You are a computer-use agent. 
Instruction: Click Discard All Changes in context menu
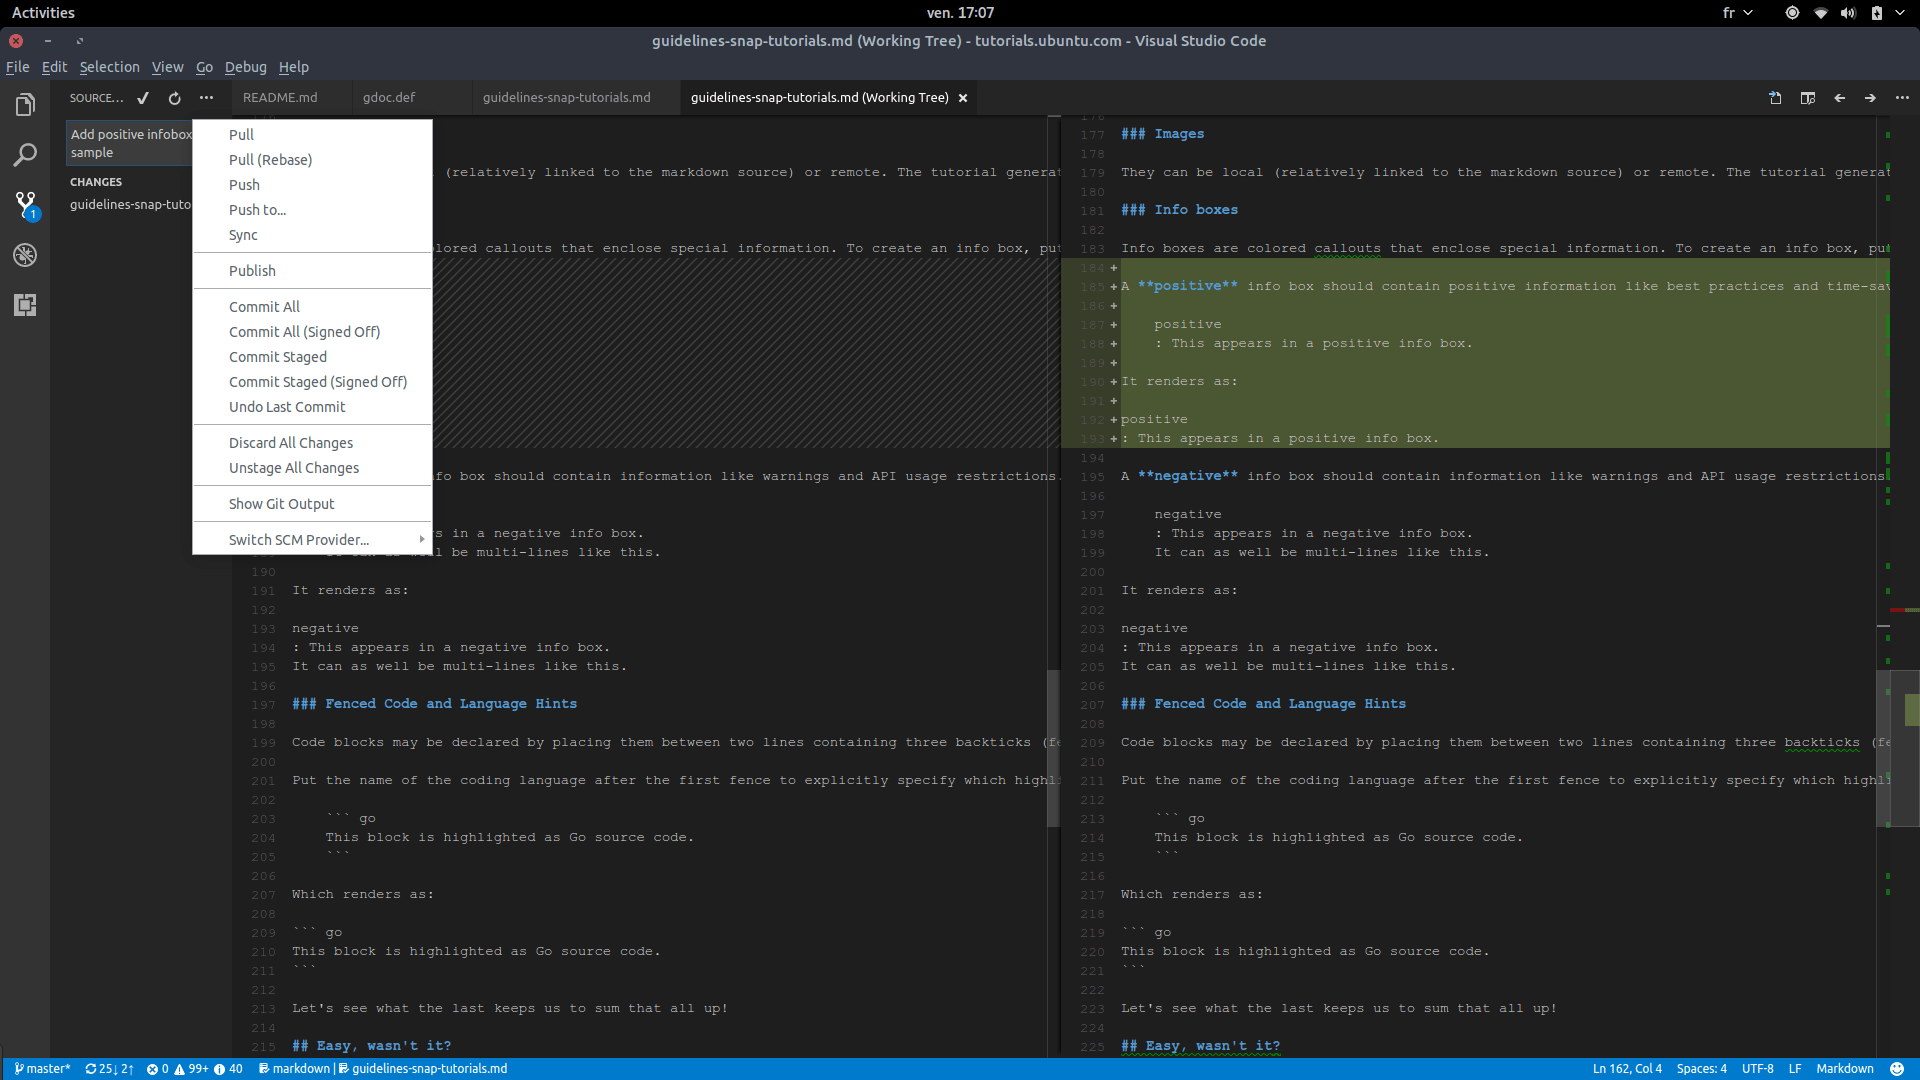(x=289, y=442)
